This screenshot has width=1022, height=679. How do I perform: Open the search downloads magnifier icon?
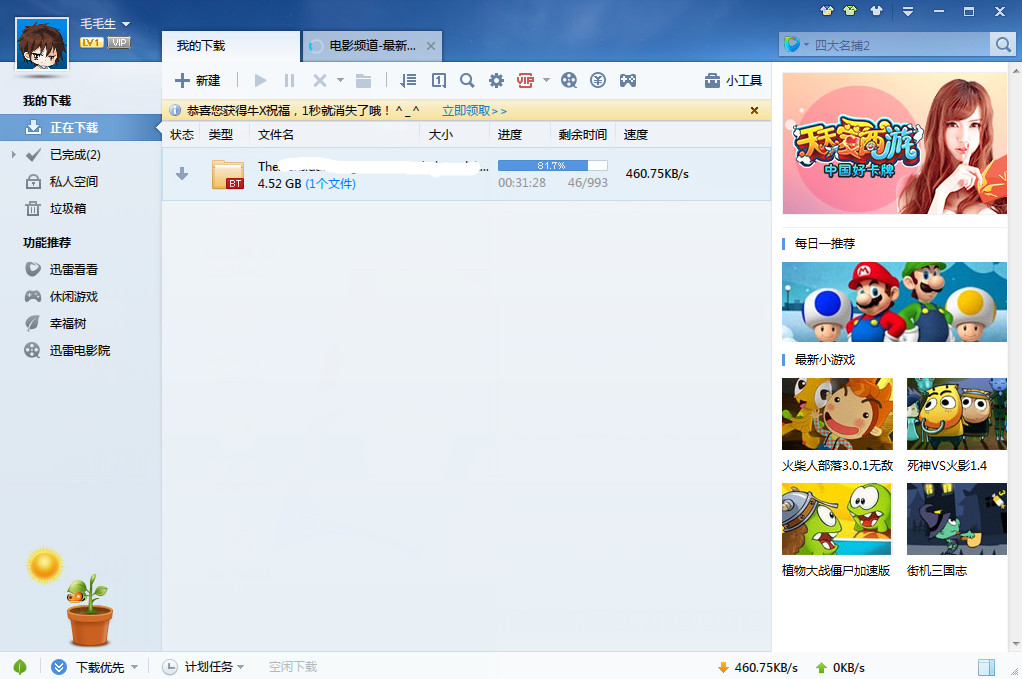pos(467,80)
